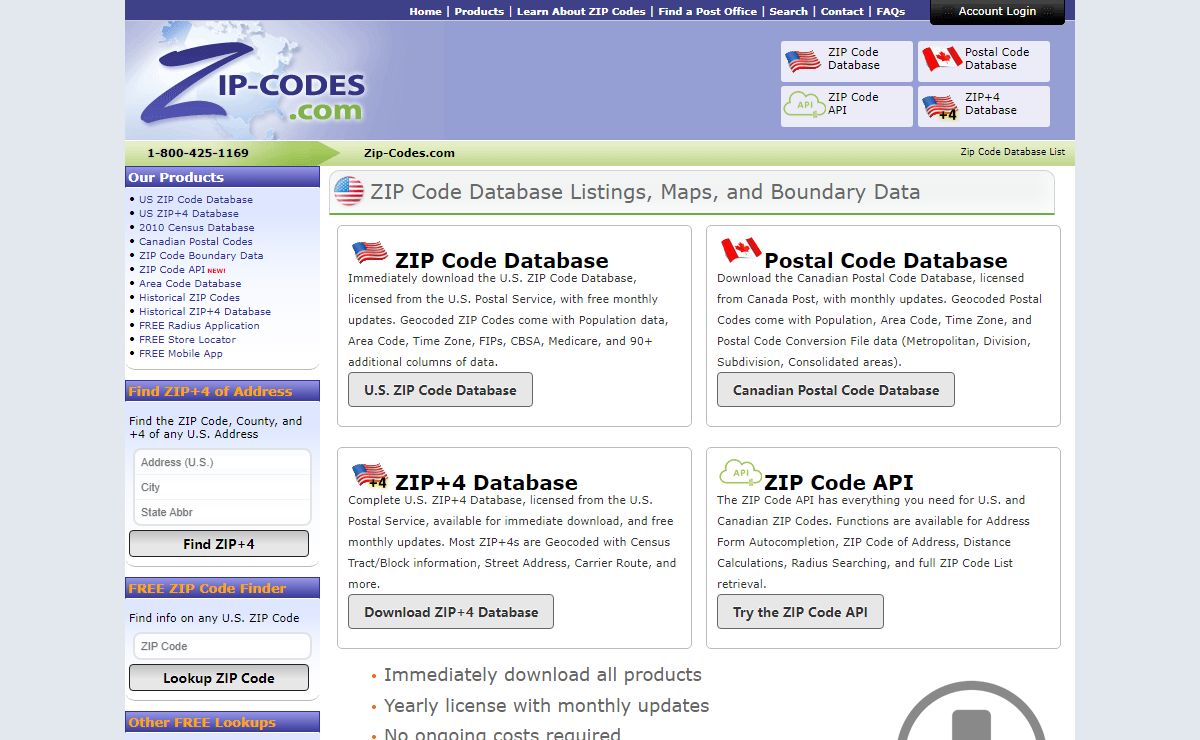
Task: Click Download ZIP+4 Database button
Action: click(x=451, y=612)
